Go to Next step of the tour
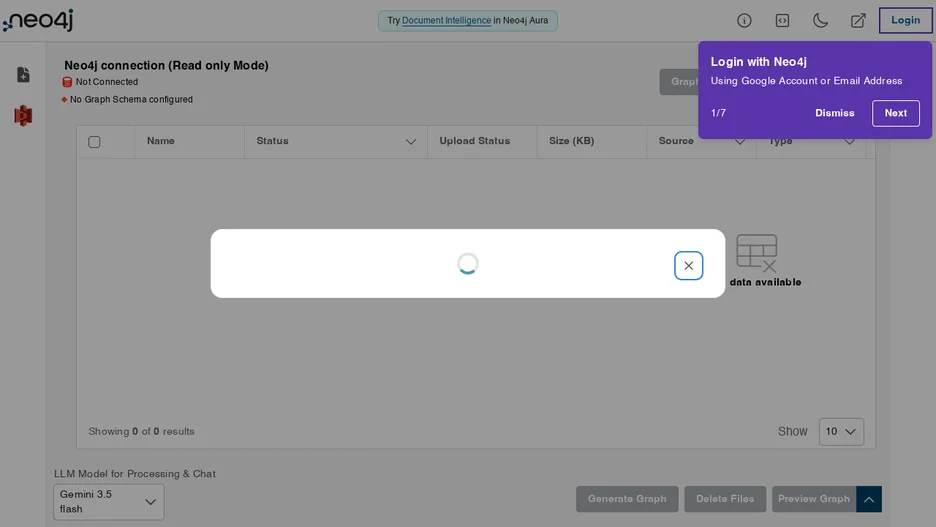The width and height of the screenshot is (936, 527). [895, 113]
